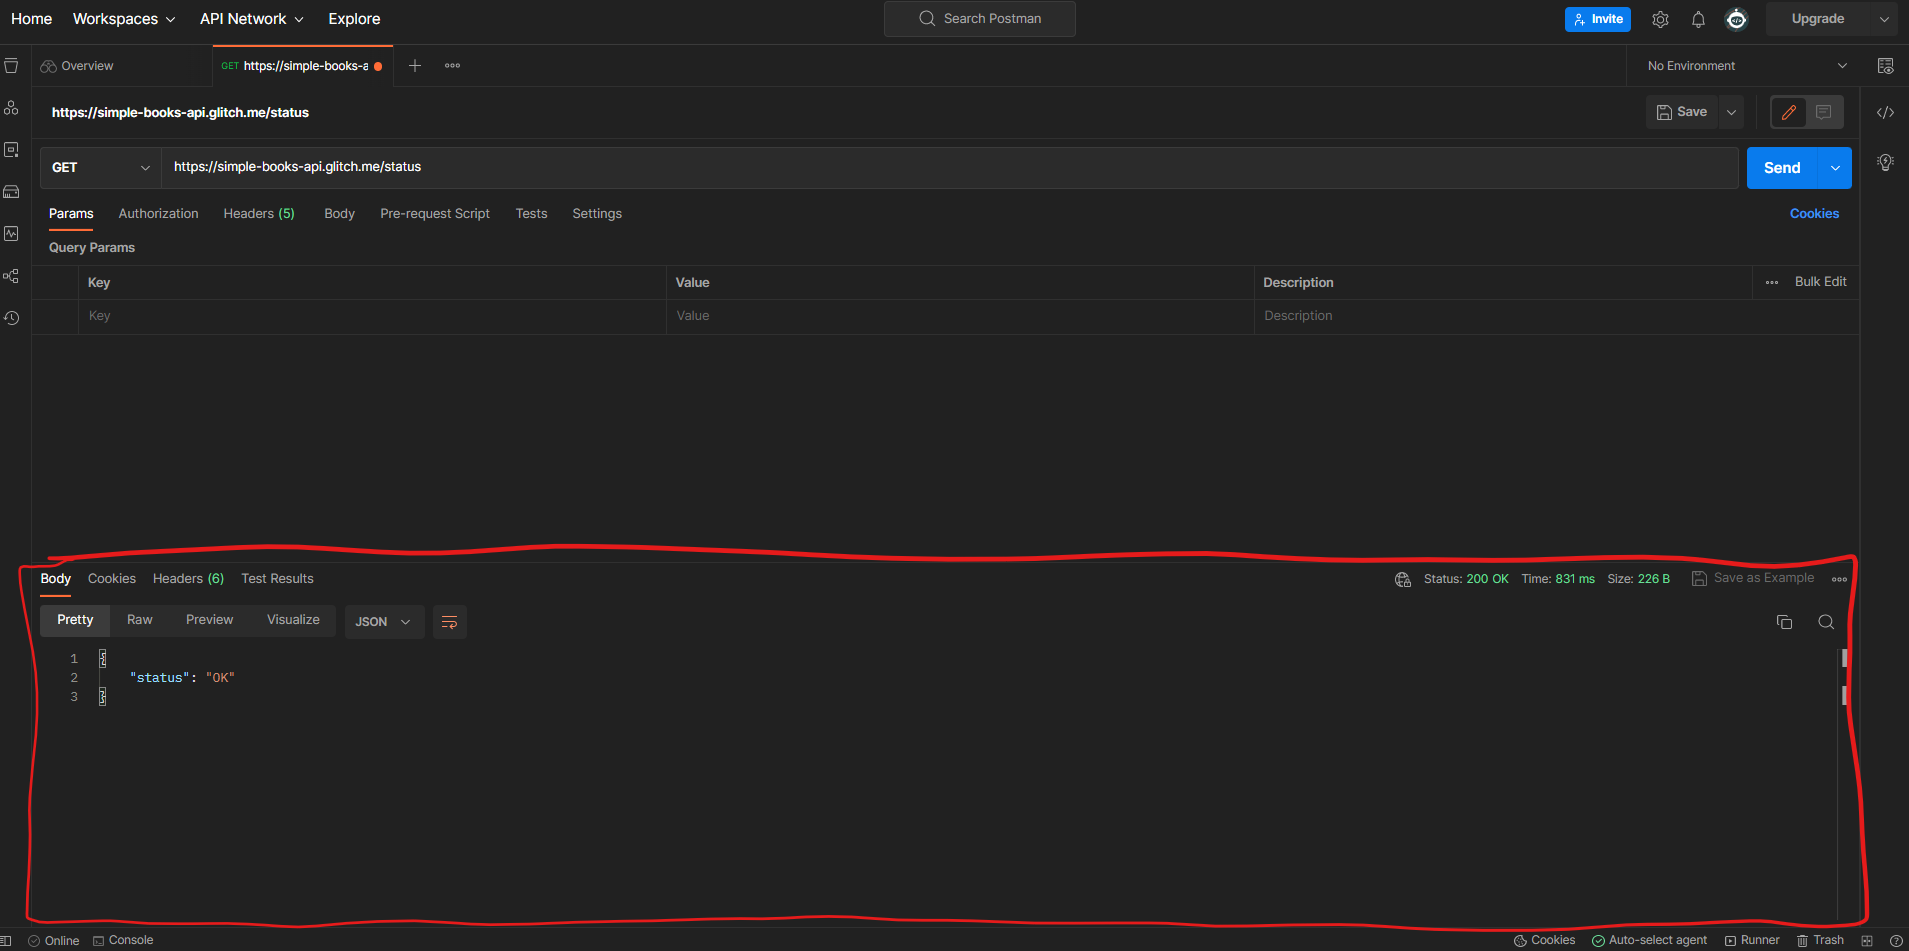Open the APIs sidebar icon
This screenshot has height=951, width=1909.
[11, 108]
